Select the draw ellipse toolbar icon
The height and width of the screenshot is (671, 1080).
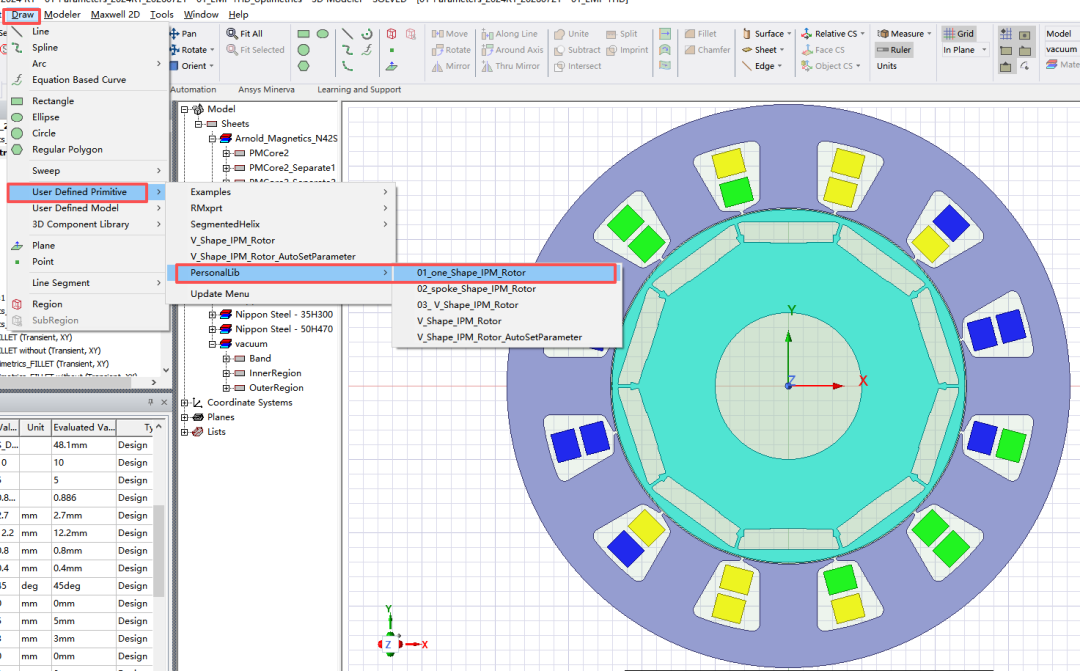pyautogui.click(x=322, y=34)
